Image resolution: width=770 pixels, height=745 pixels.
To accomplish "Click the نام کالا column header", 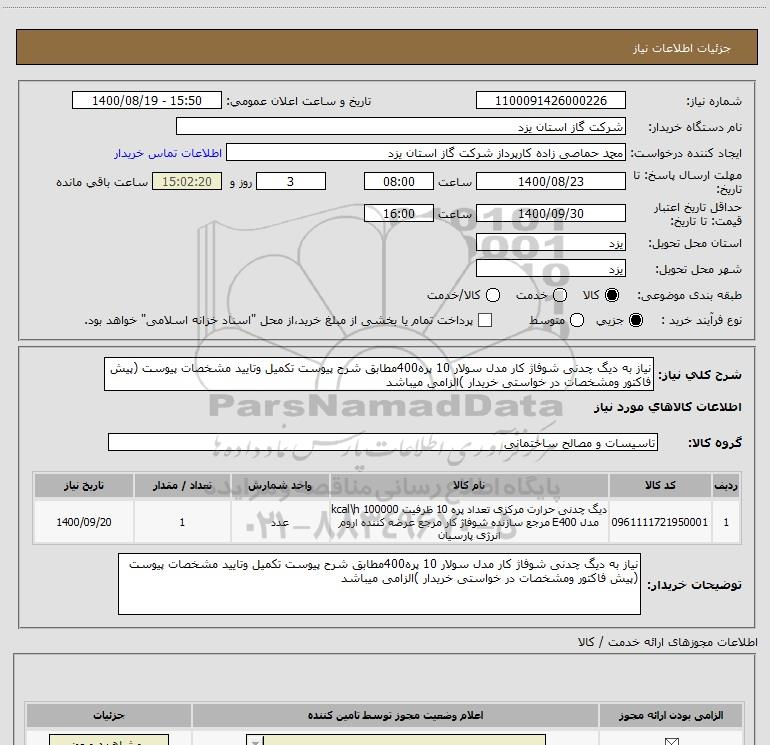I will click(x=469, y=485).
